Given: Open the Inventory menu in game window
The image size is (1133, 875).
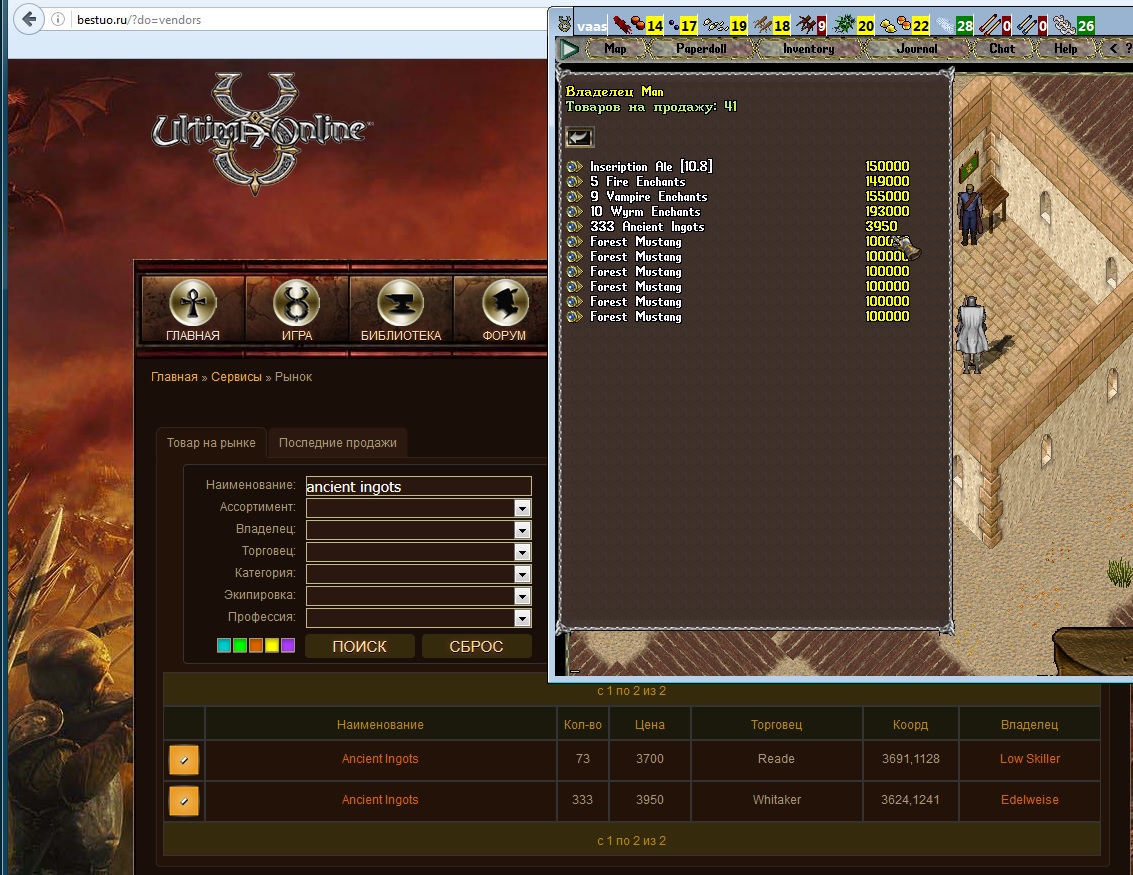Looking at the screenshot, I should (809, 49).
